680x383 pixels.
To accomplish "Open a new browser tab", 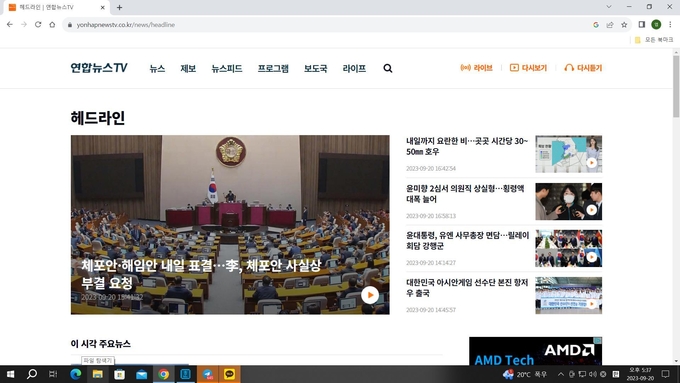I will pyautogui.click(x=119, y=7).
